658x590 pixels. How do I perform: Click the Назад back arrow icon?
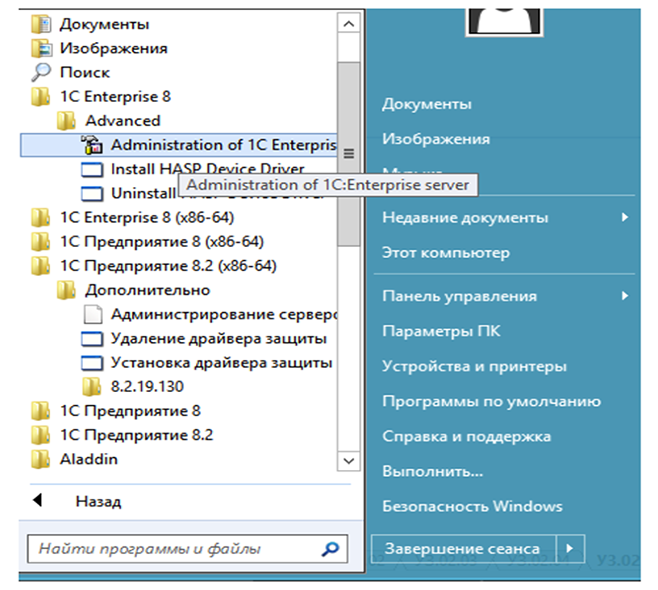(38, 500)
